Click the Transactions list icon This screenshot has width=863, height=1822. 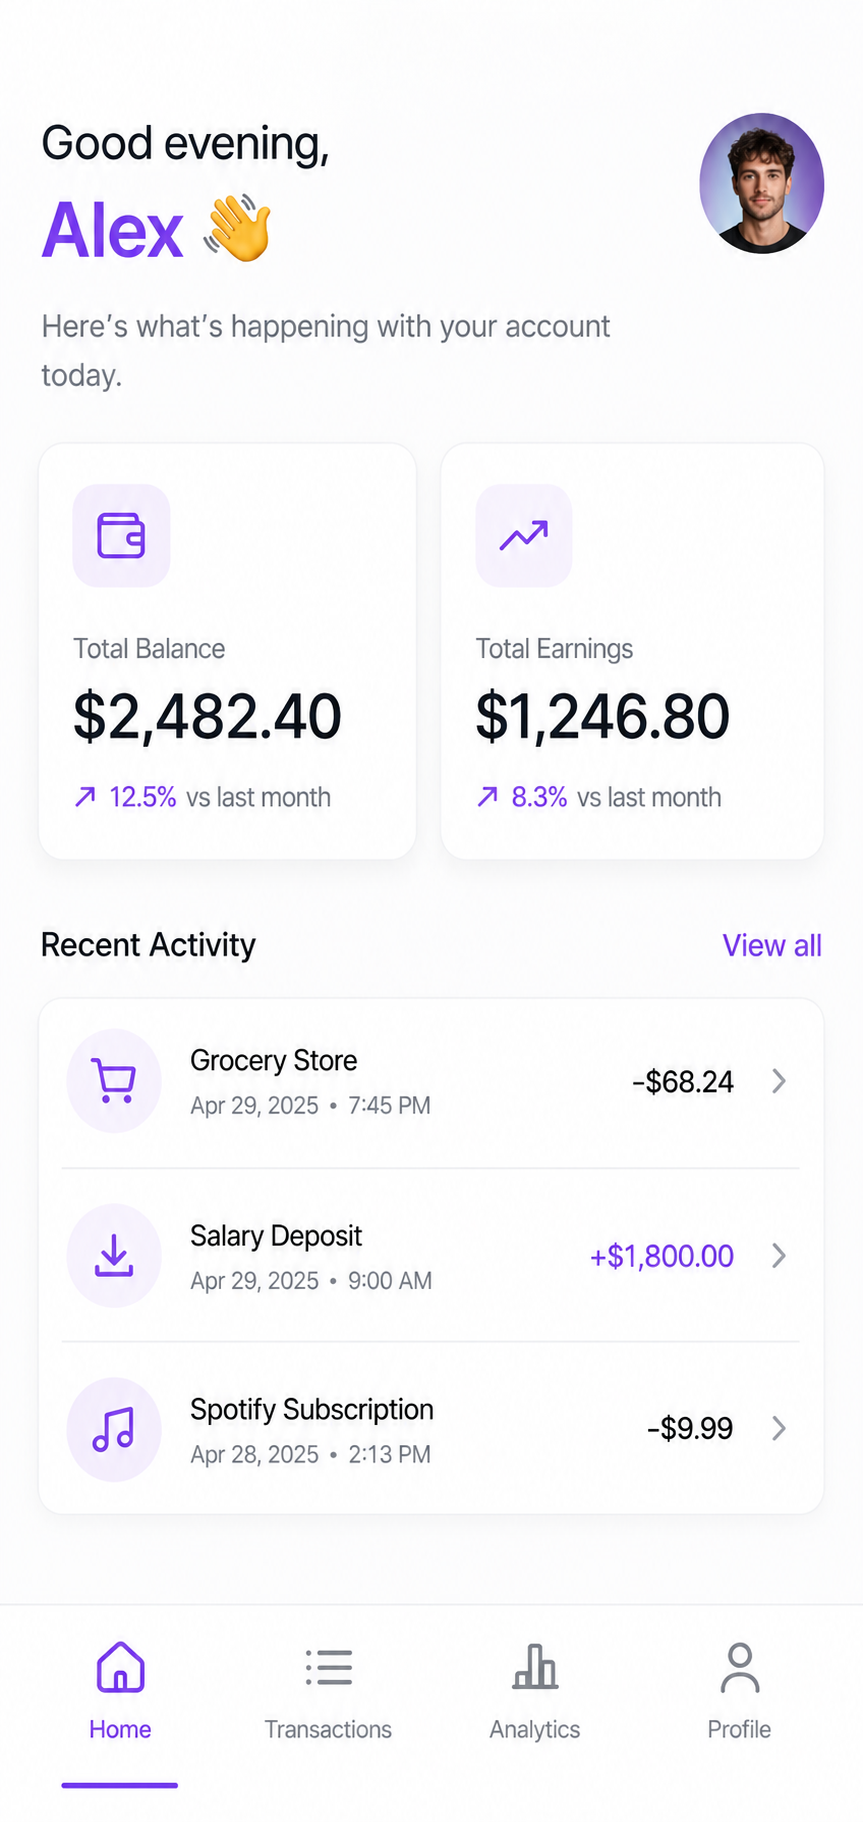329,1667
